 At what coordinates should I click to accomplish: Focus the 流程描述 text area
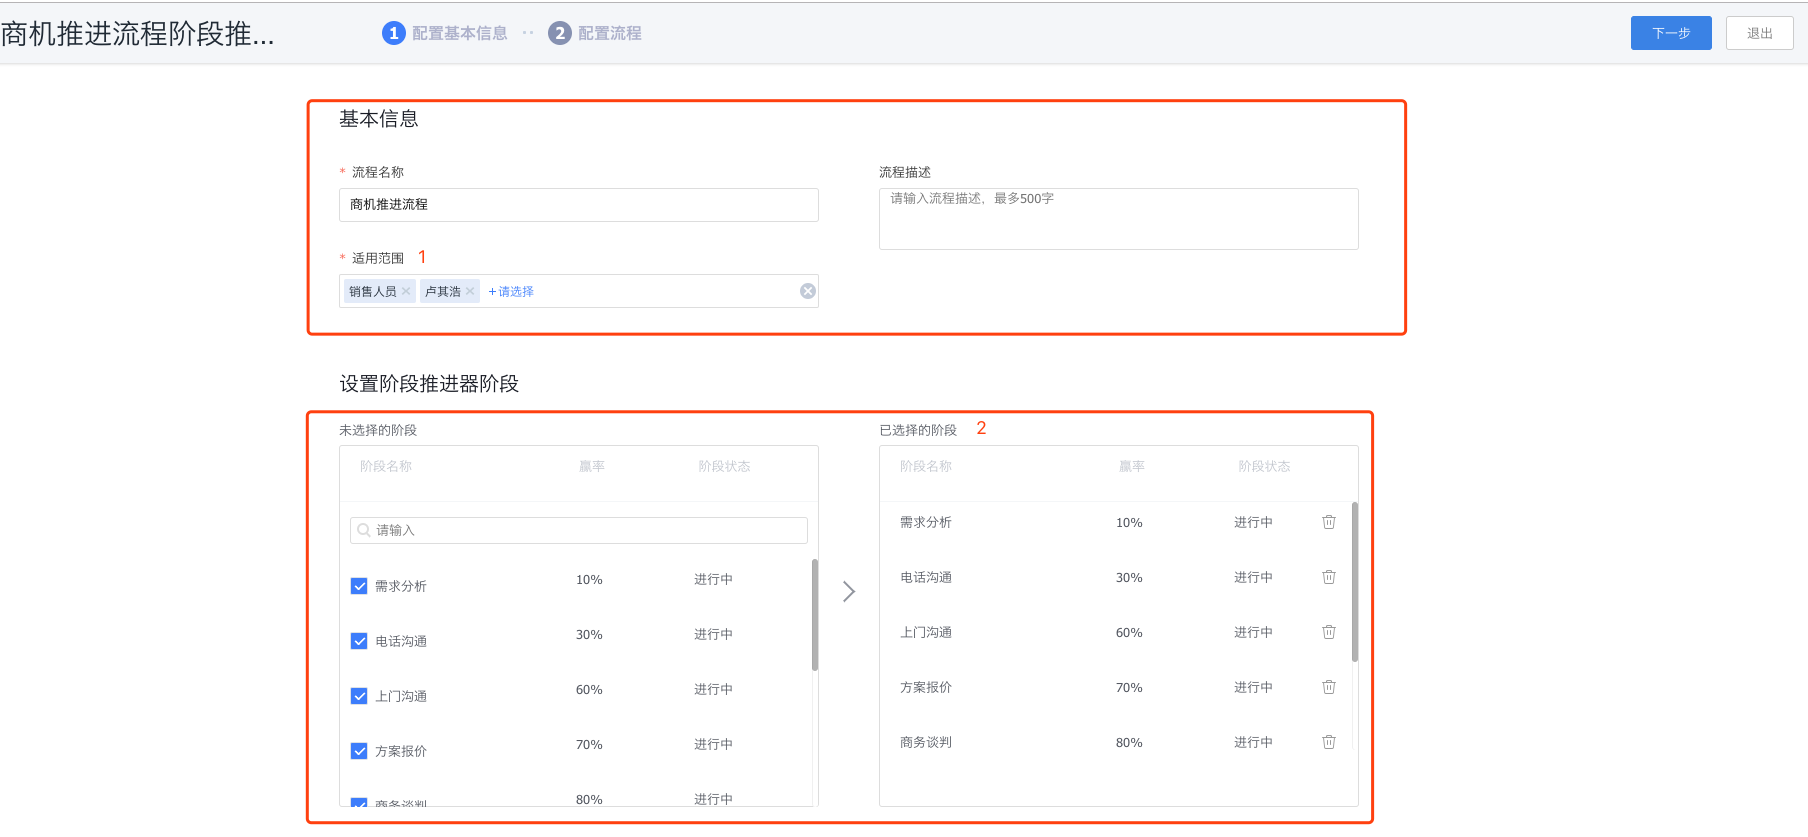(1119, 219)
